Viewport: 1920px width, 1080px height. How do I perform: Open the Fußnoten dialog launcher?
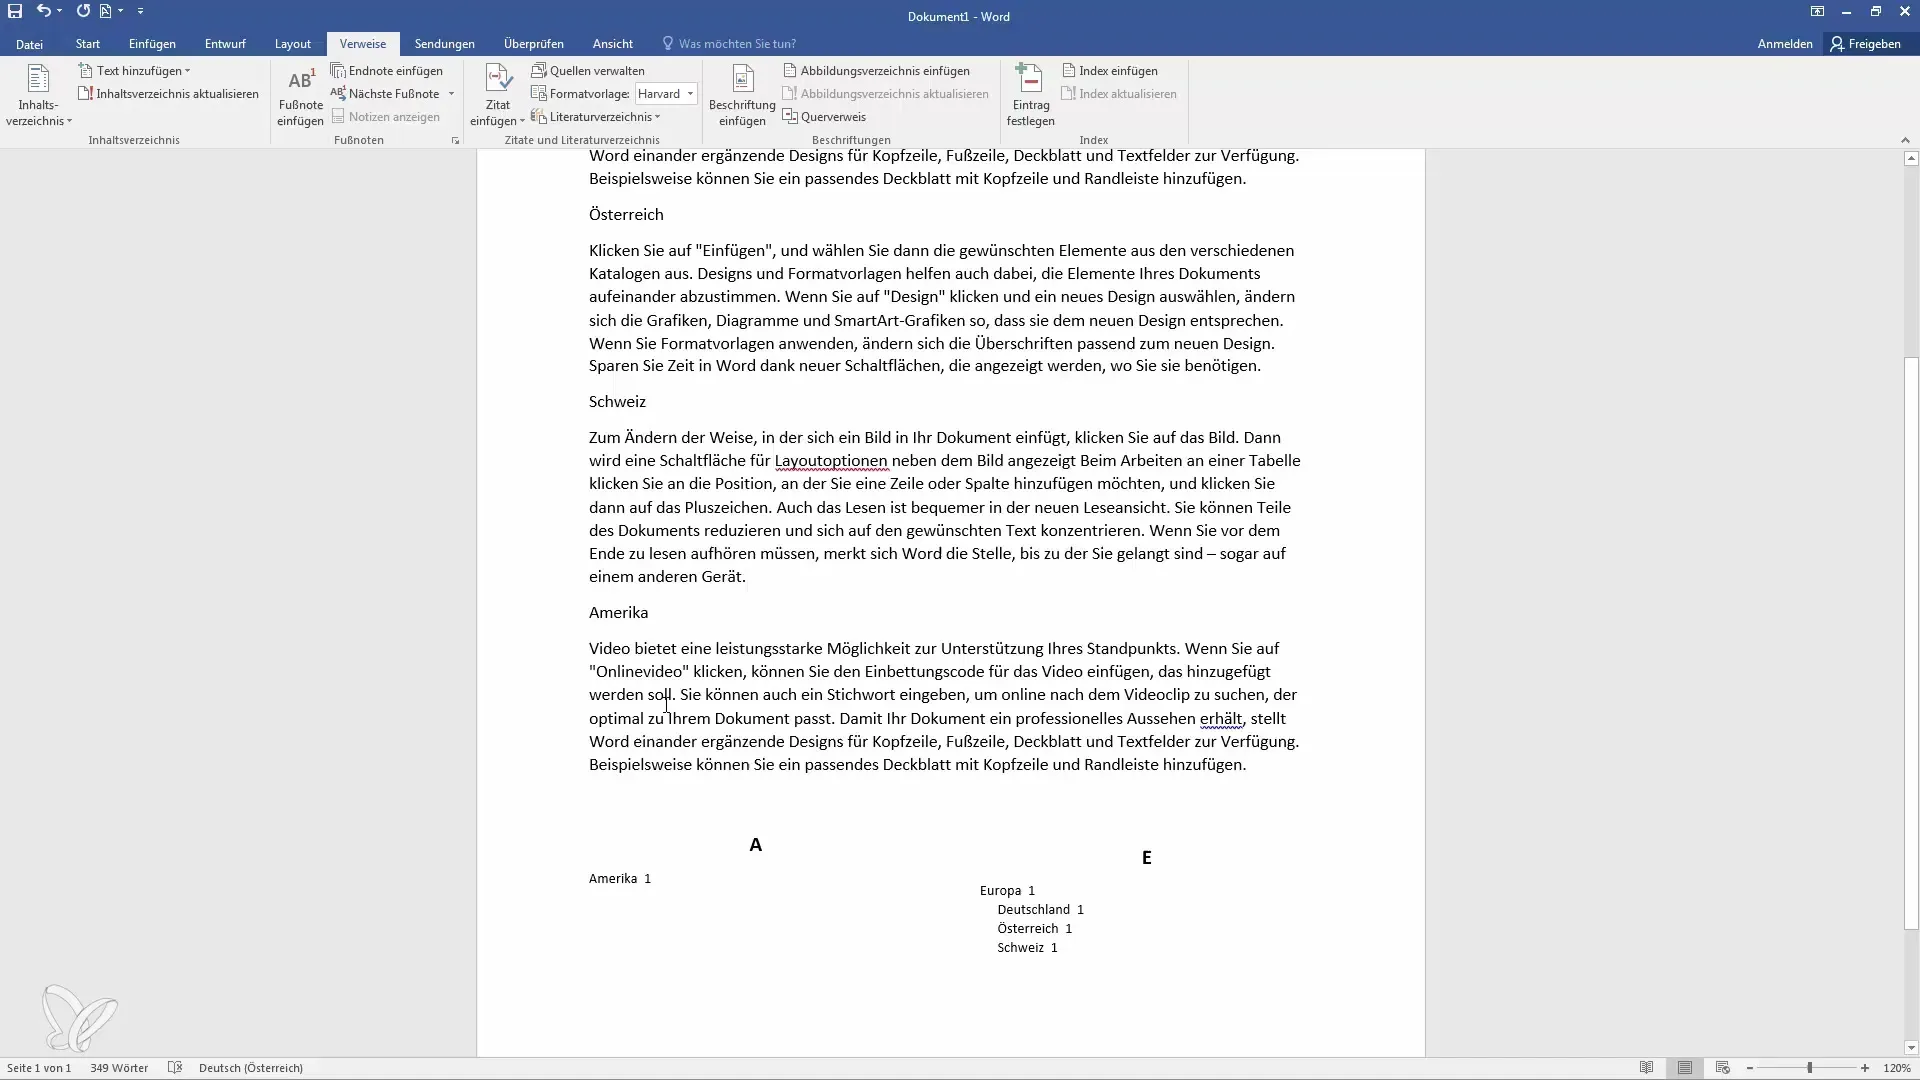pos(455,141)
